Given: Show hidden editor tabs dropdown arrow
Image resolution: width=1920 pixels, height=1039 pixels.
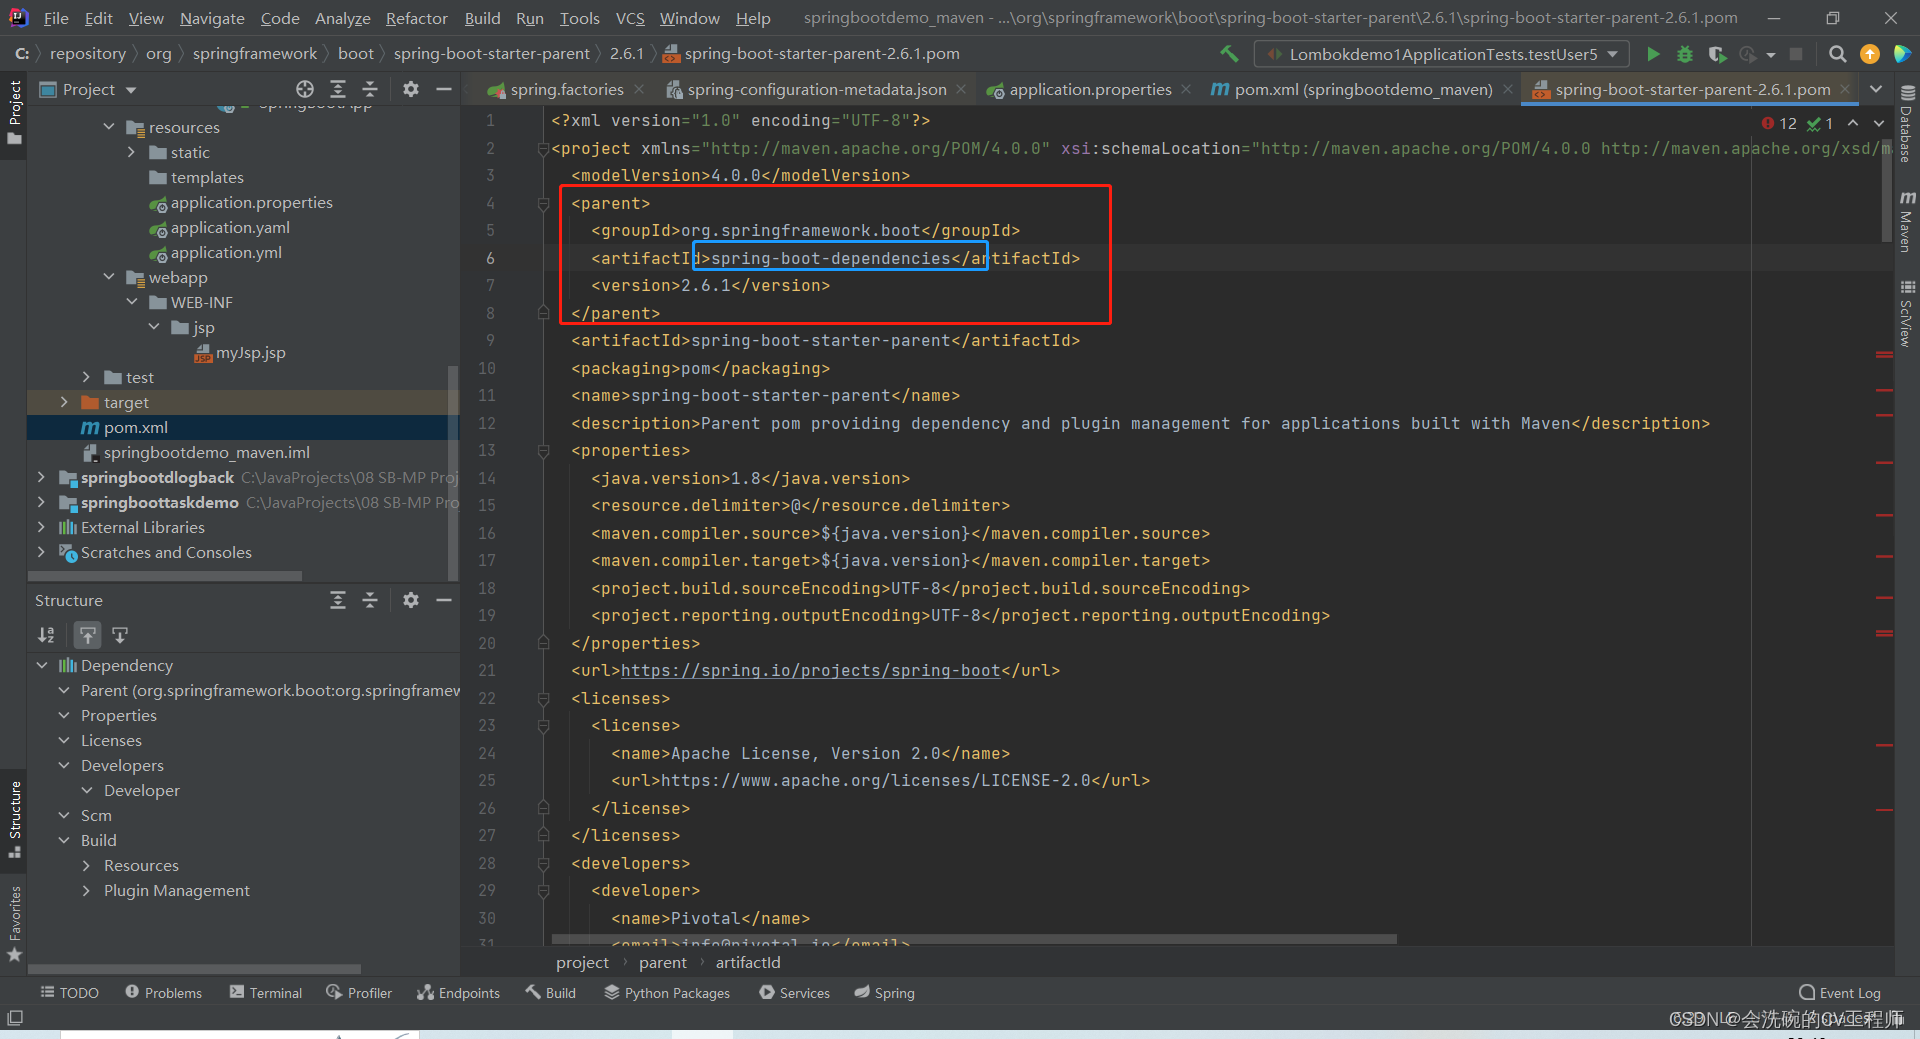Looking at the screenshot, I should (x=1876, y=89).
